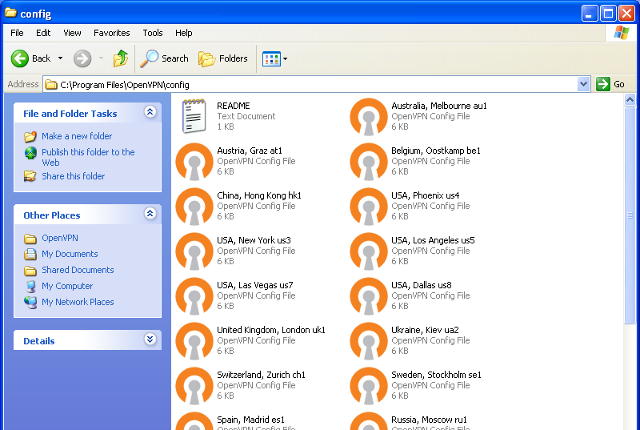Select the Spain, Madrid es1 file name
640x430 pixels.
251,420
